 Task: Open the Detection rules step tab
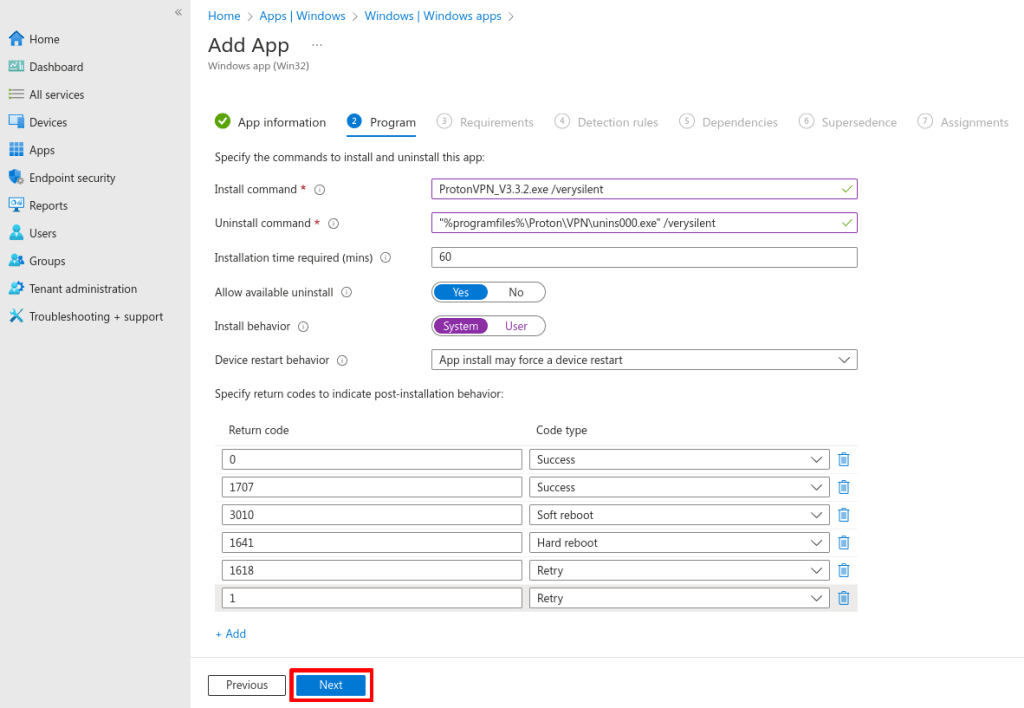606,122
